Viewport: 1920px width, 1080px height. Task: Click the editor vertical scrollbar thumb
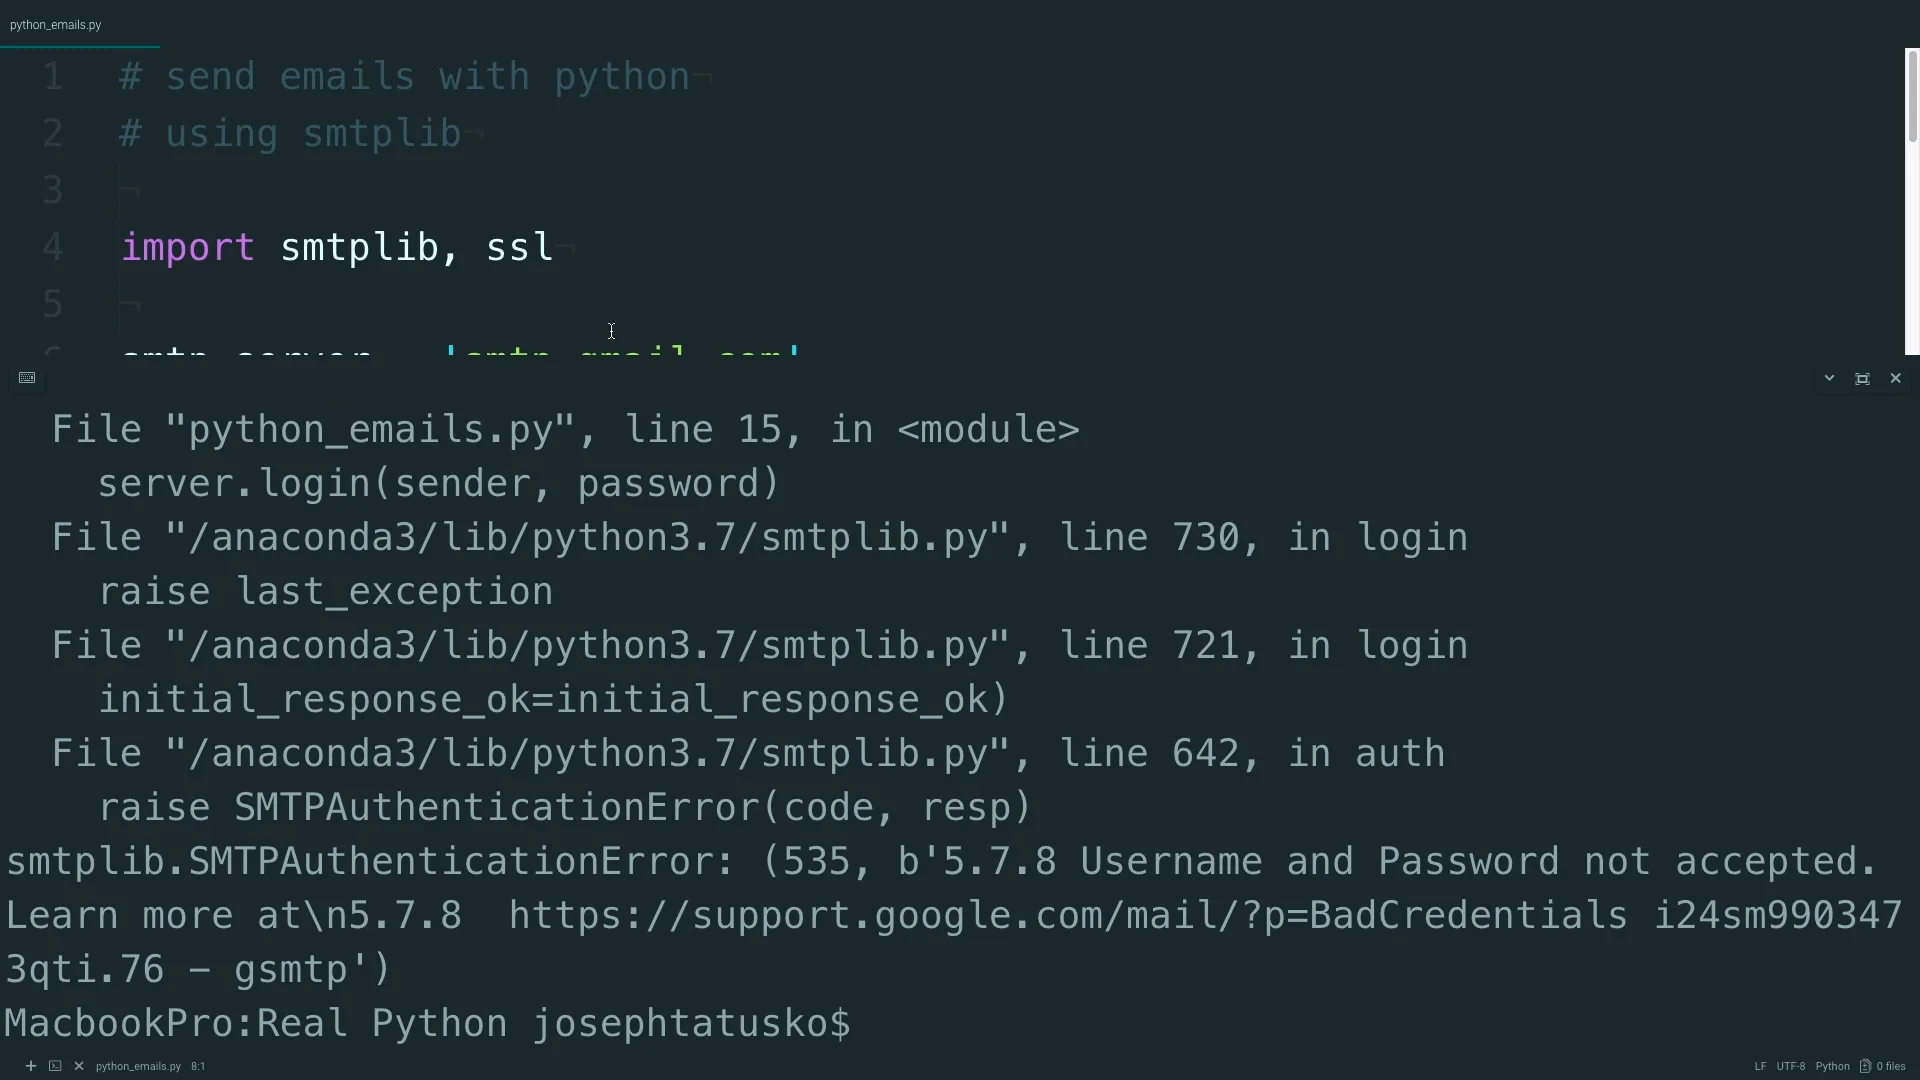click(1912, 95)
